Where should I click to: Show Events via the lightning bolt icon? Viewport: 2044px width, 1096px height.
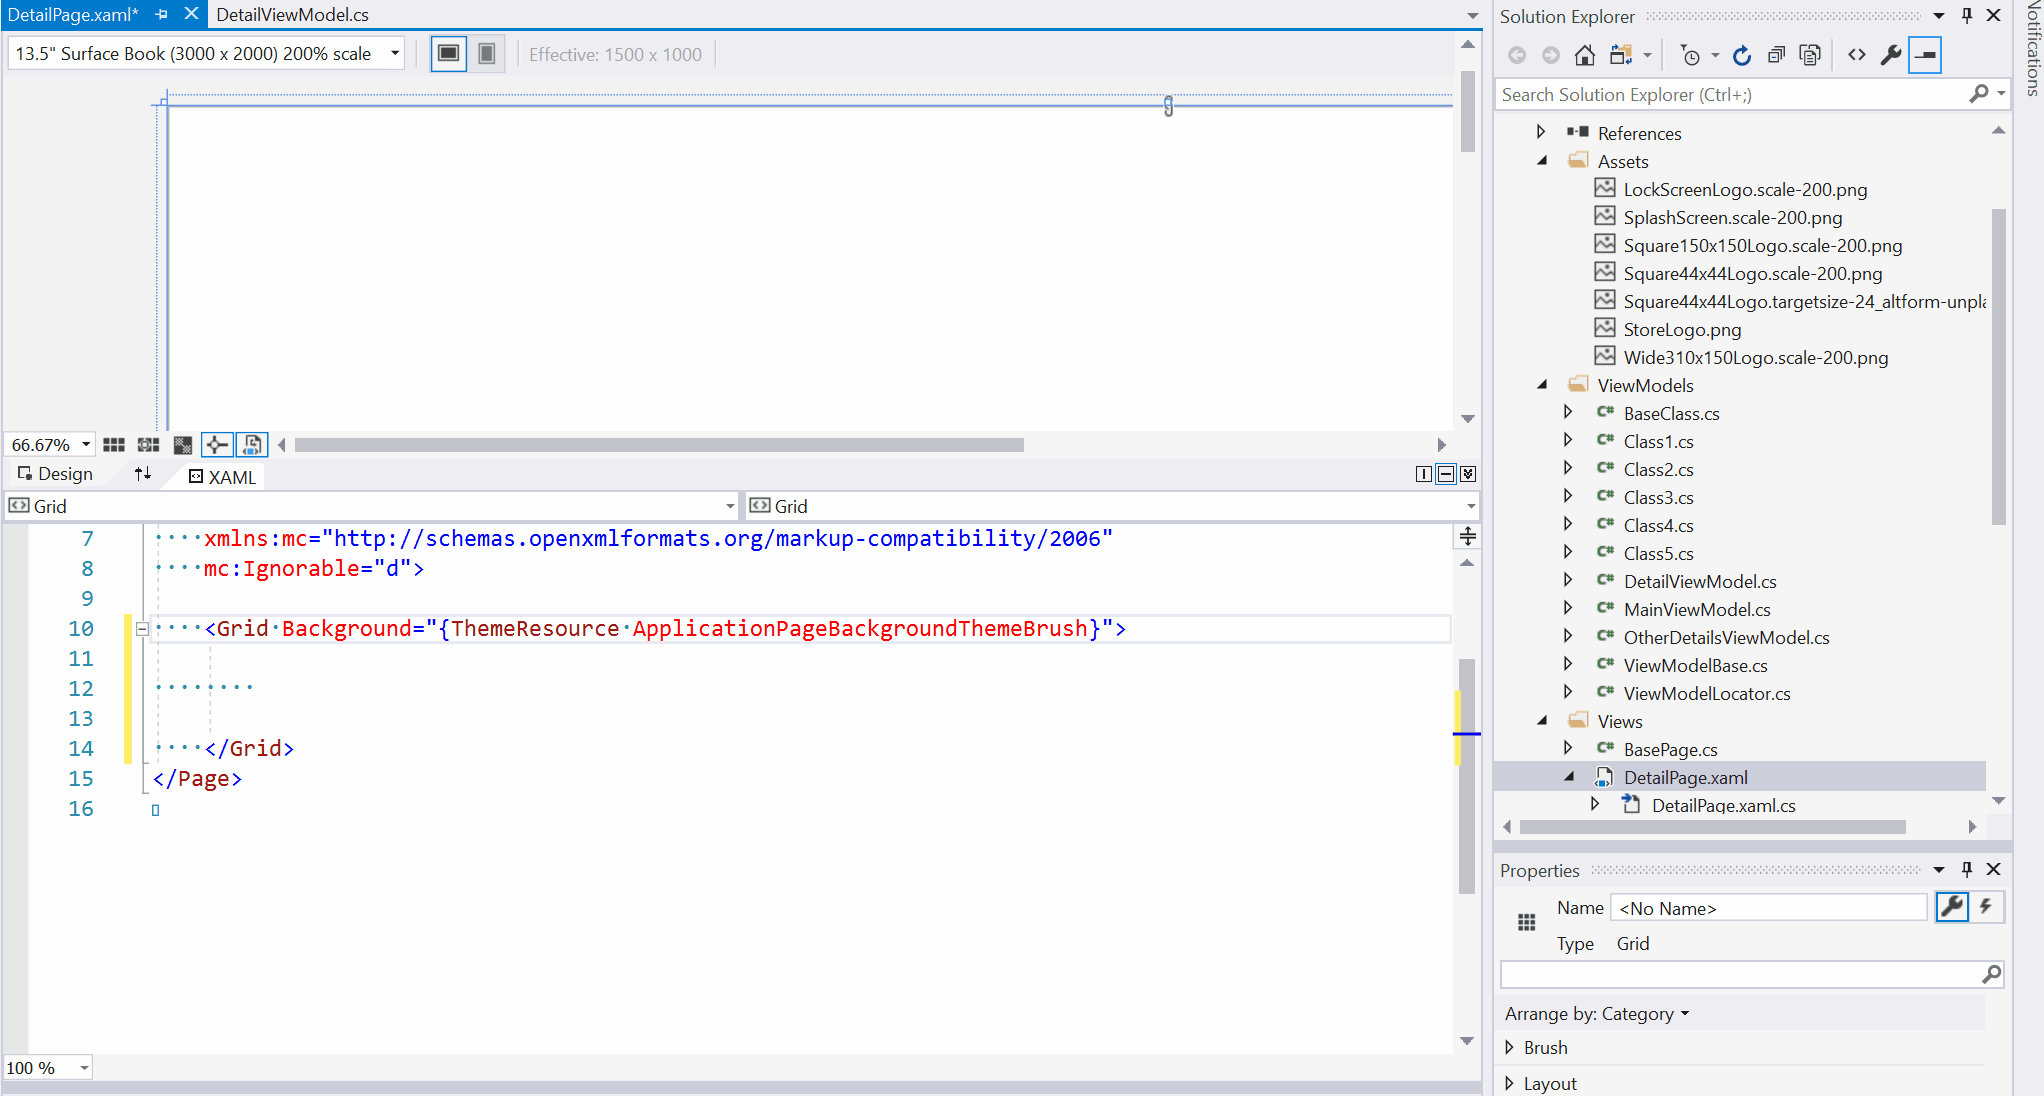coord(1986,907)
